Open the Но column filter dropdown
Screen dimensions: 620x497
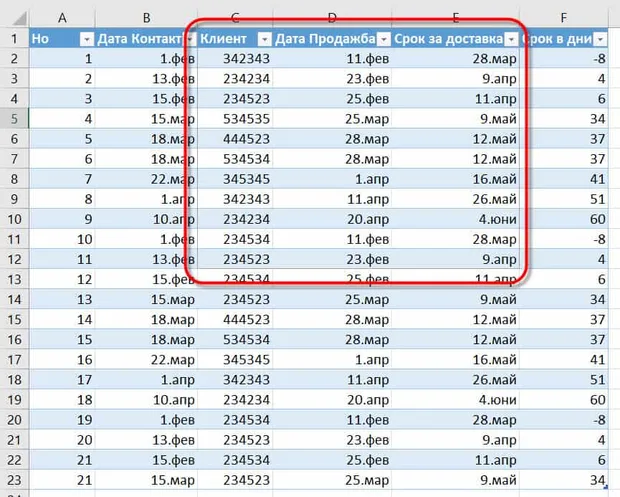[x=87, y=39]
